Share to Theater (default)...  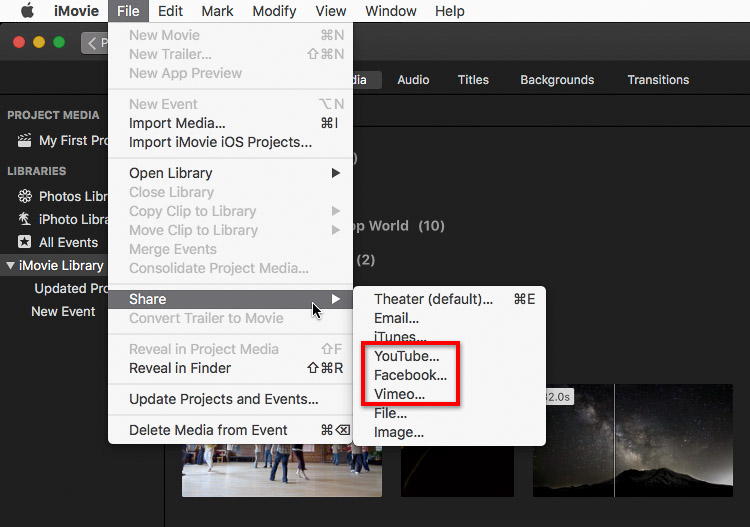(x=449, y=299)
